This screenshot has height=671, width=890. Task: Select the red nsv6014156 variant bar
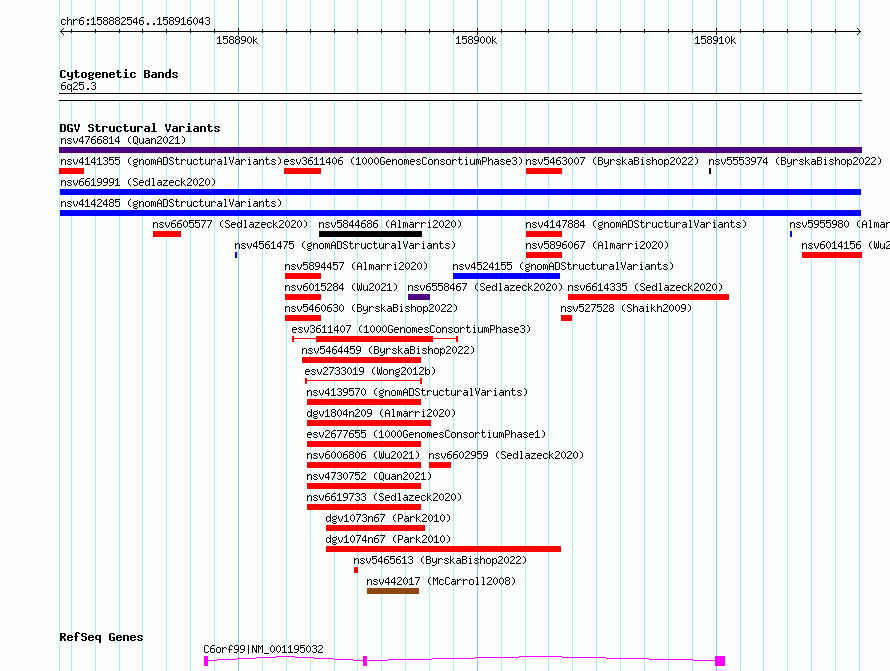pos(832,255)
